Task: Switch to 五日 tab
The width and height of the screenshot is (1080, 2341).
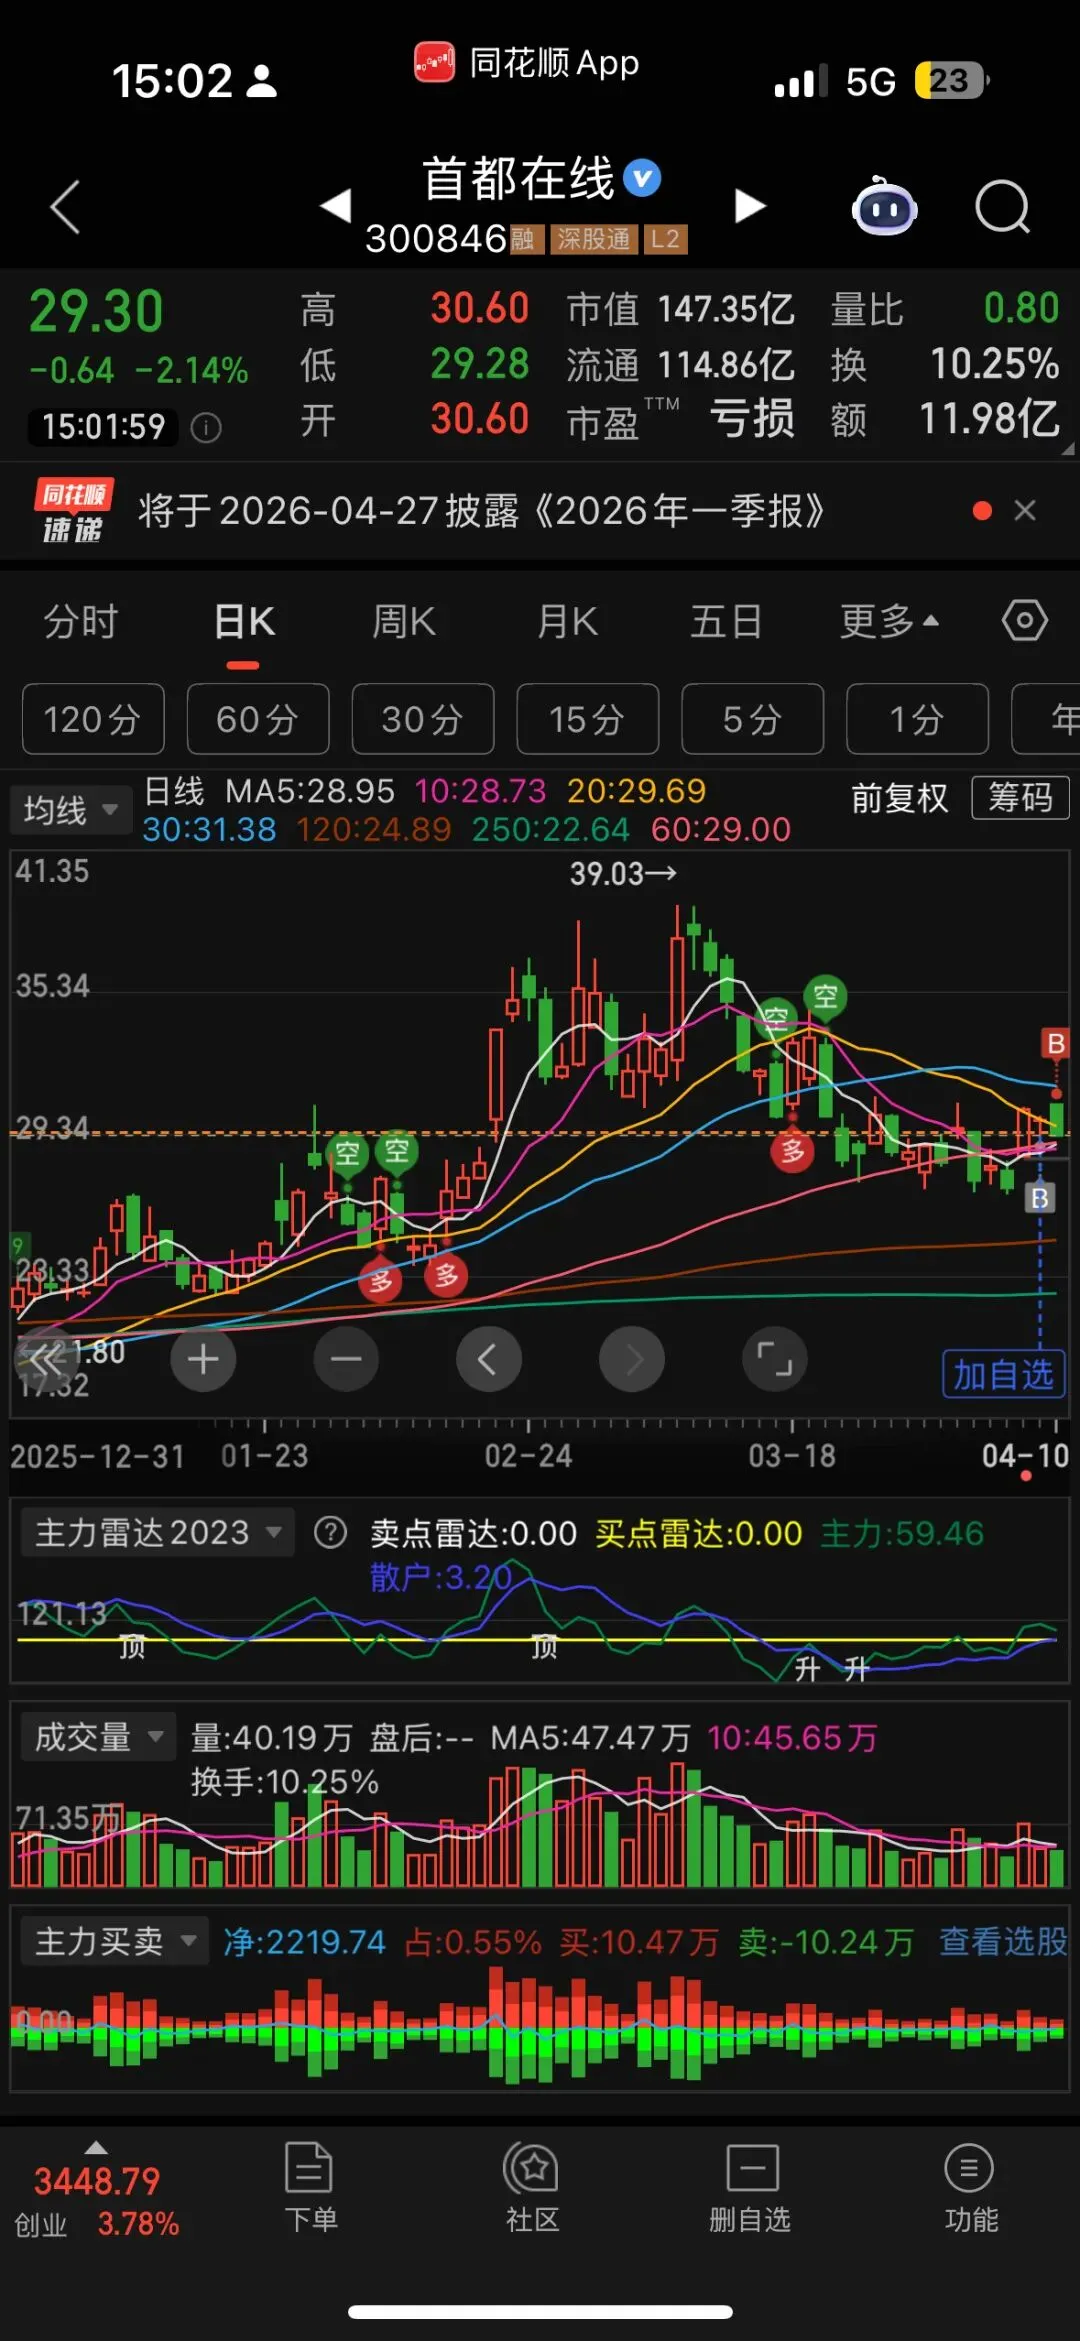Action: coord(727,621)
